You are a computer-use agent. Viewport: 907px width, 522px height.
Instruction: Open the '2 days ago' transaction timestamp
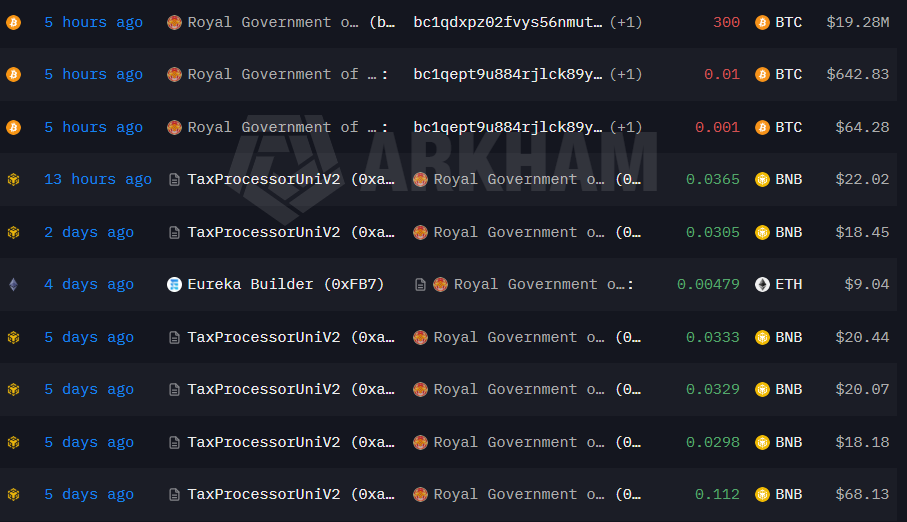coord(89,233)
